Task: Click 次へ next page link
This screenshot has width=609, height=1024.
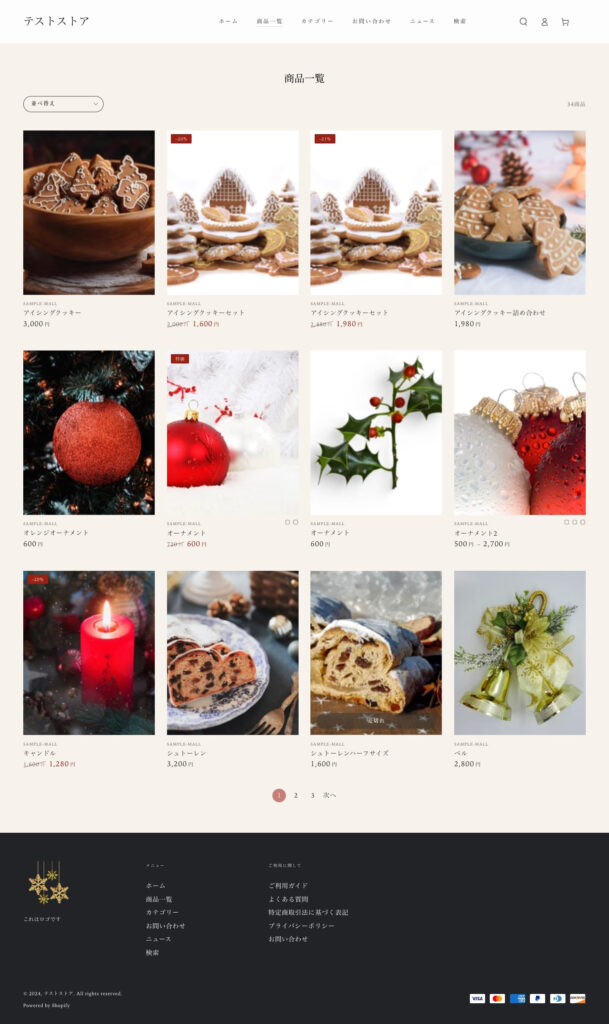Action: [330, 795]
